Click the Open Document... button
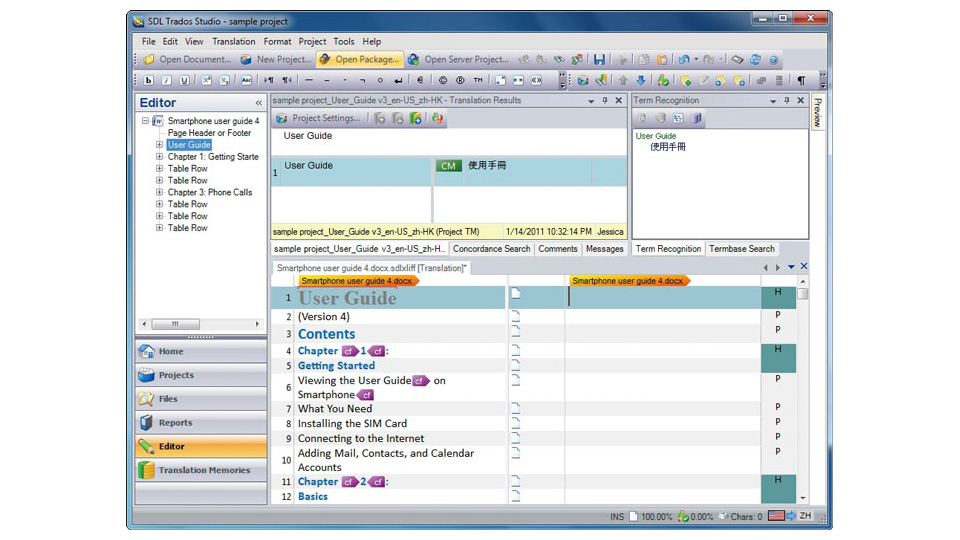 point(187,59)
